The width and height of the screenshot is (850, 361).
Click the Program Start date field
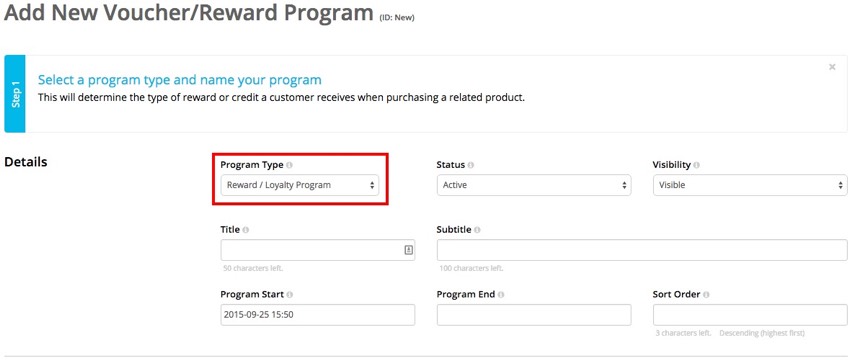pos(318,315)
